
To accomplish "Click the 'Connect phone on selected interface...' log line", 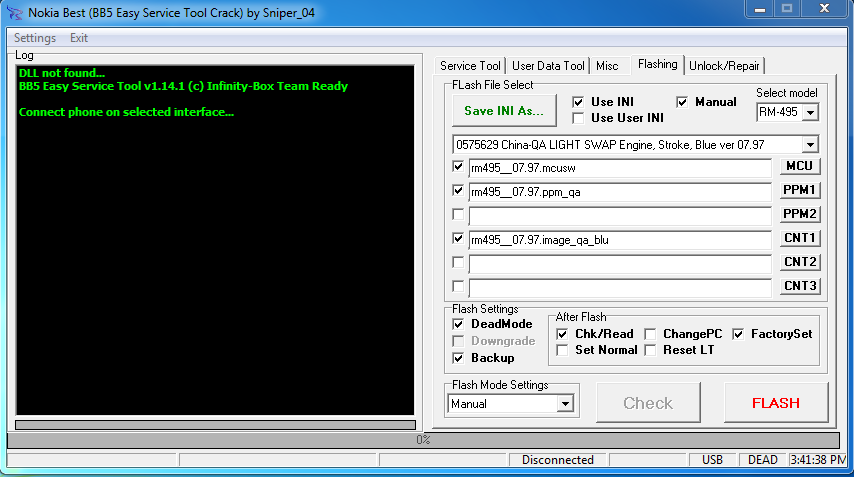I will point(126,112).
